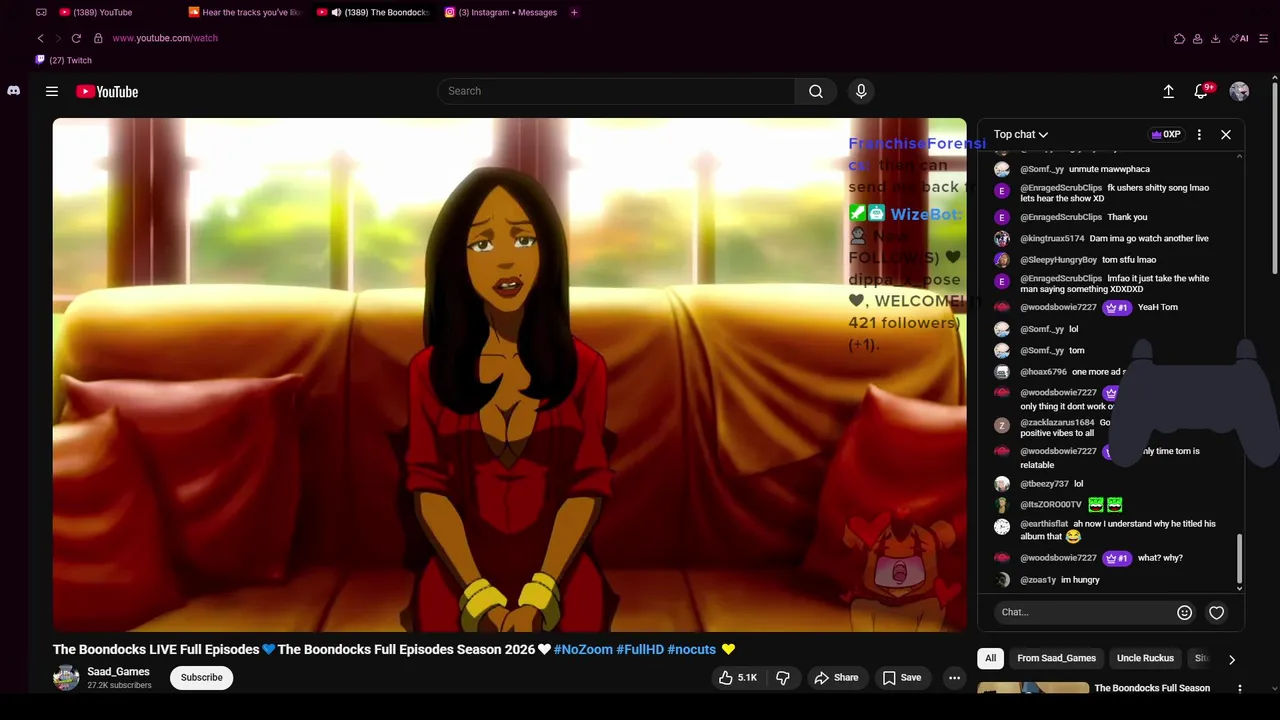Open the Create upload icon
This screenshot has height=720, width=1280.
(x=1168, y=91)
